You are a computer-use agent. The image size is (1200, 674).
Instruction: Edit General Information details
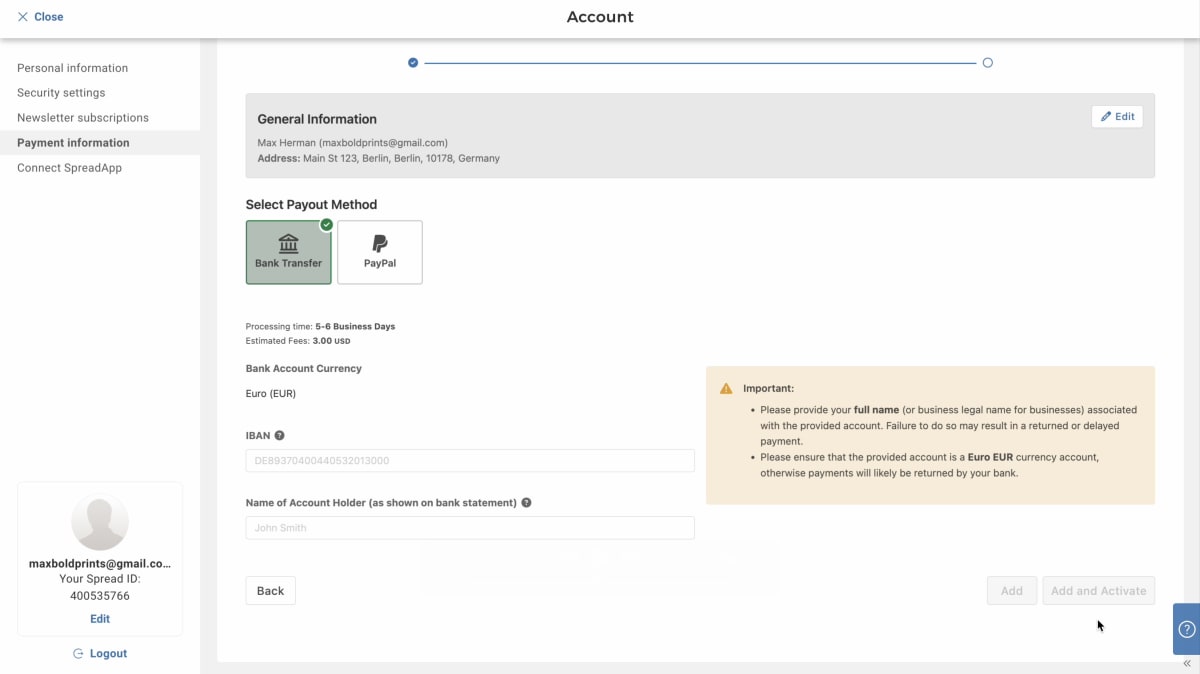[1117, 117]
